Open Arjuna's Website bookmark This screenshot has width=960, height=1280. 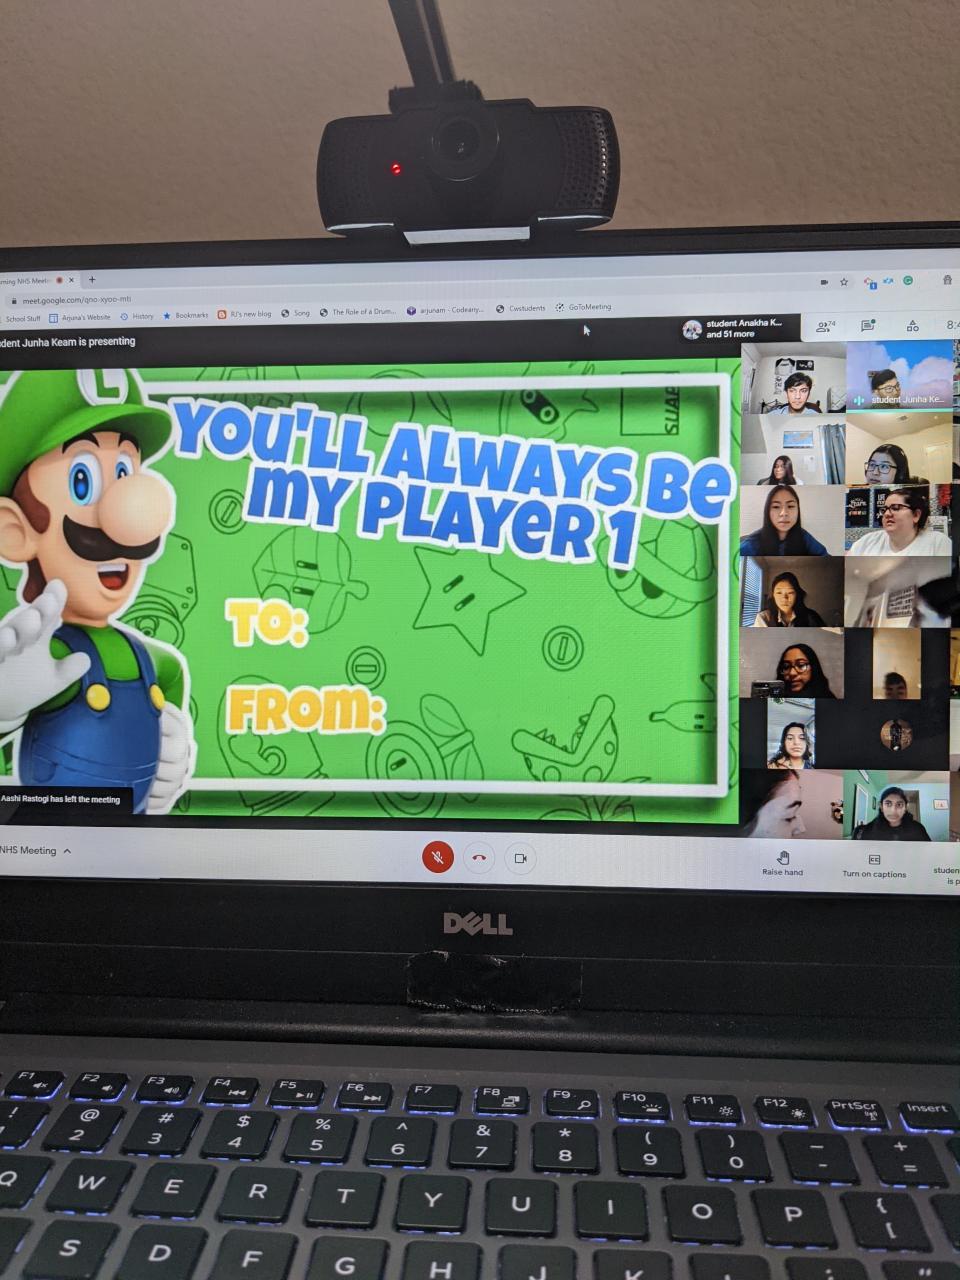80,317
